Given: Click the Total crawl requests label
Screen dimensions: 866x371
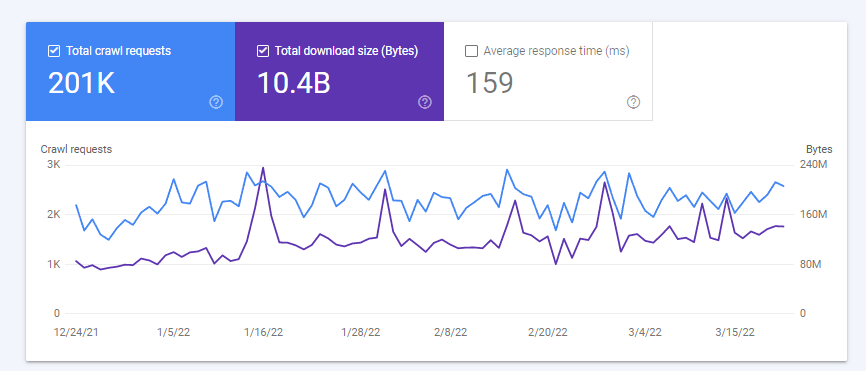Looking at the screenshot, I should [x=118, y=51].
